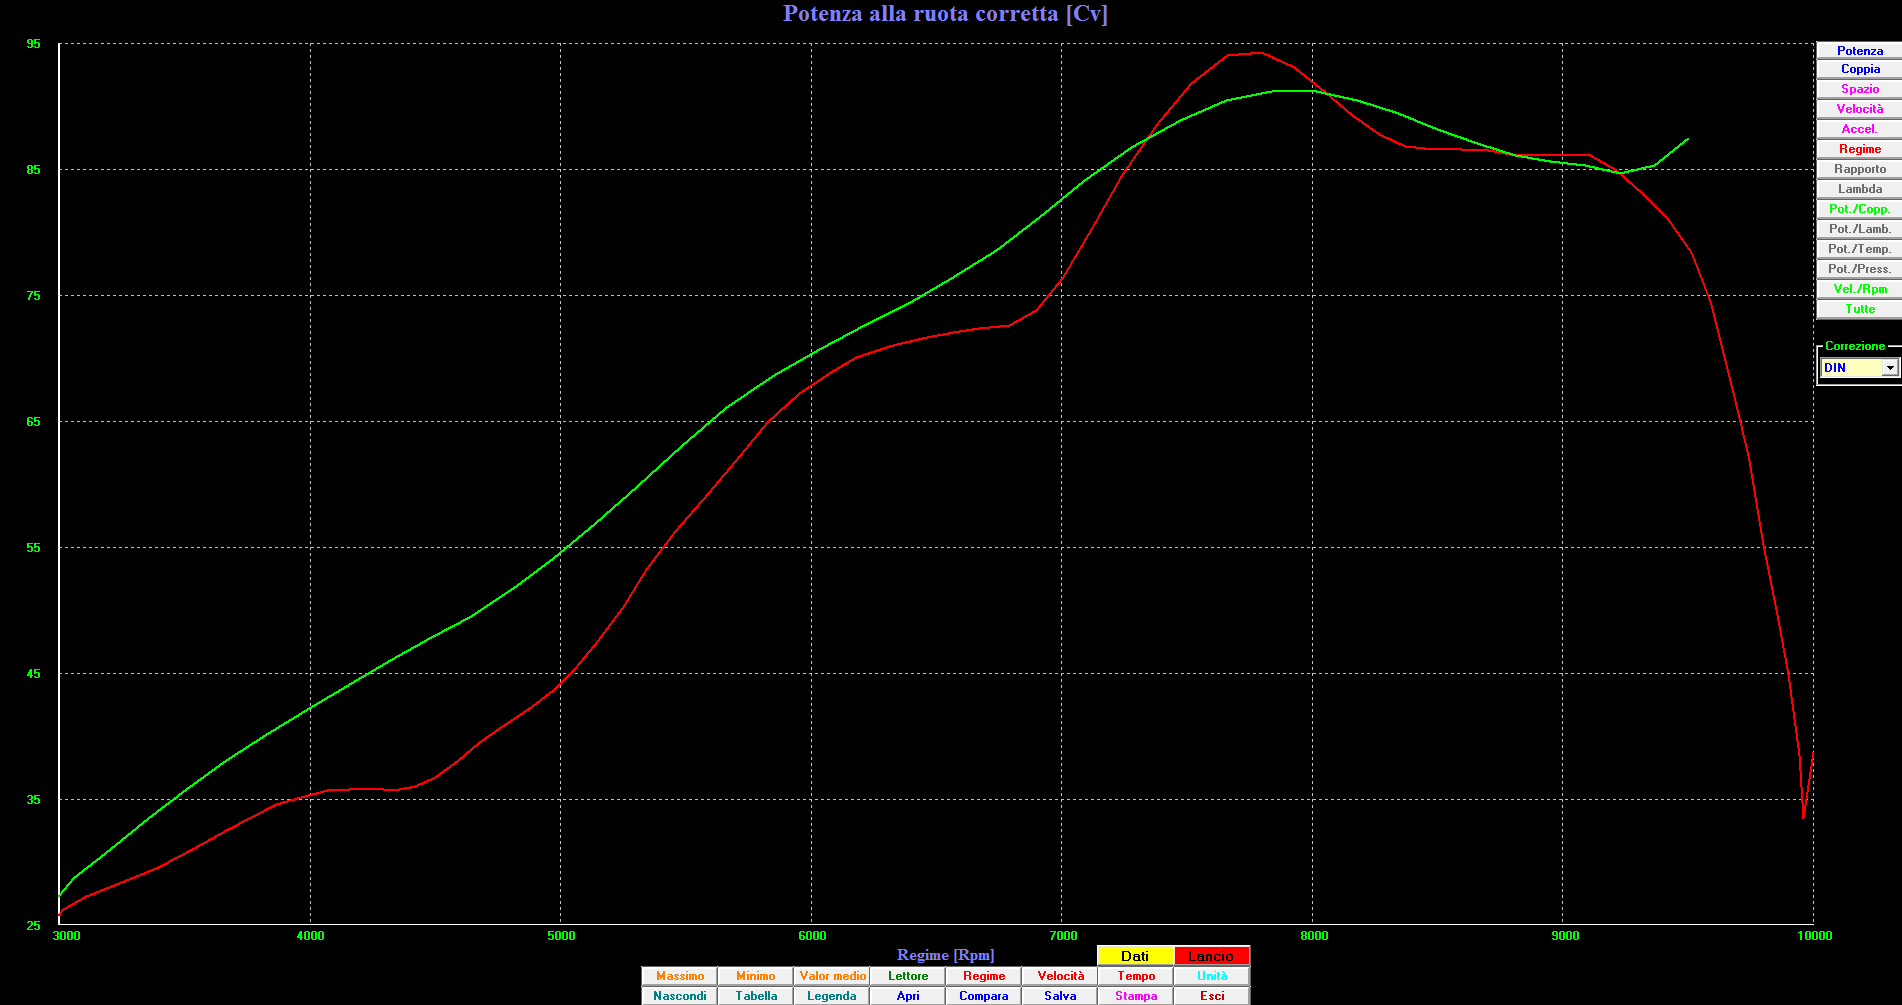This screenshot has height=1005, width=1902.
Task: Open the Tabella data table
Action: click(756, 996)
